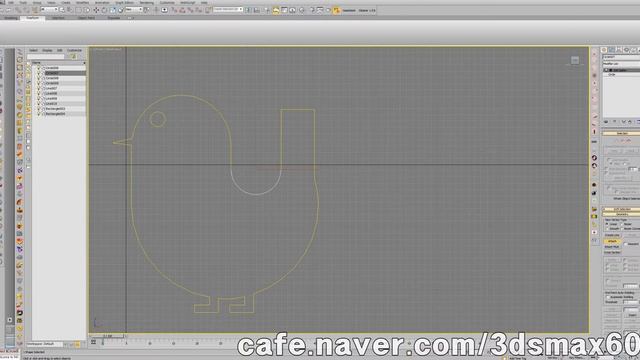Click the Mirror tool icon
This screenshot has width=640, height=360.
coord(249,10)
